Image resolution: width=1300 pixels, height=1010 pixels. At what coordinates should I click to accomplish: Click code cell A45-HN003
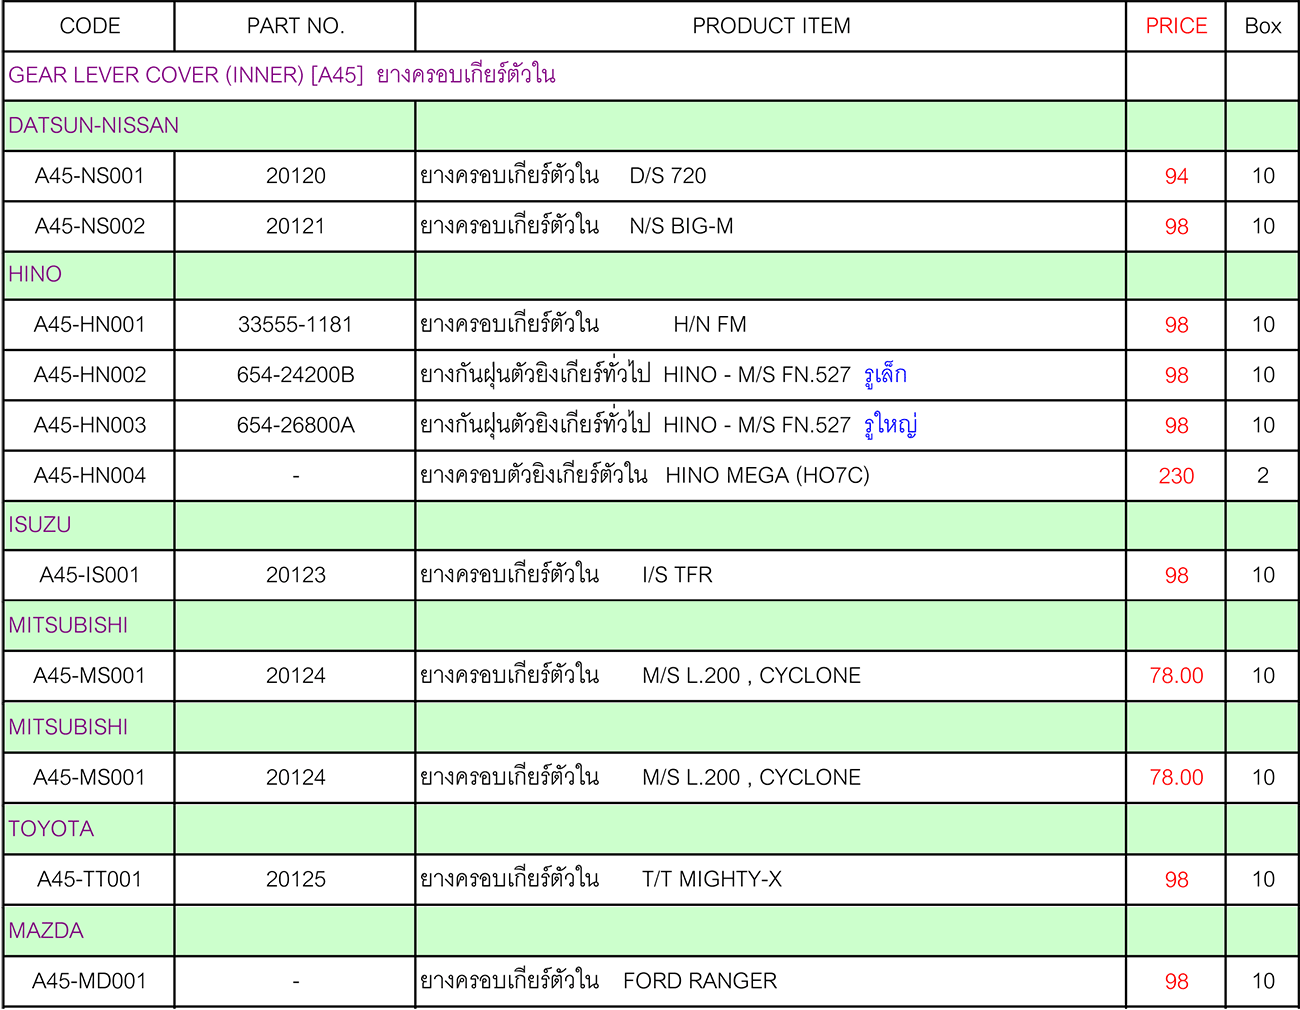(90, 425)
